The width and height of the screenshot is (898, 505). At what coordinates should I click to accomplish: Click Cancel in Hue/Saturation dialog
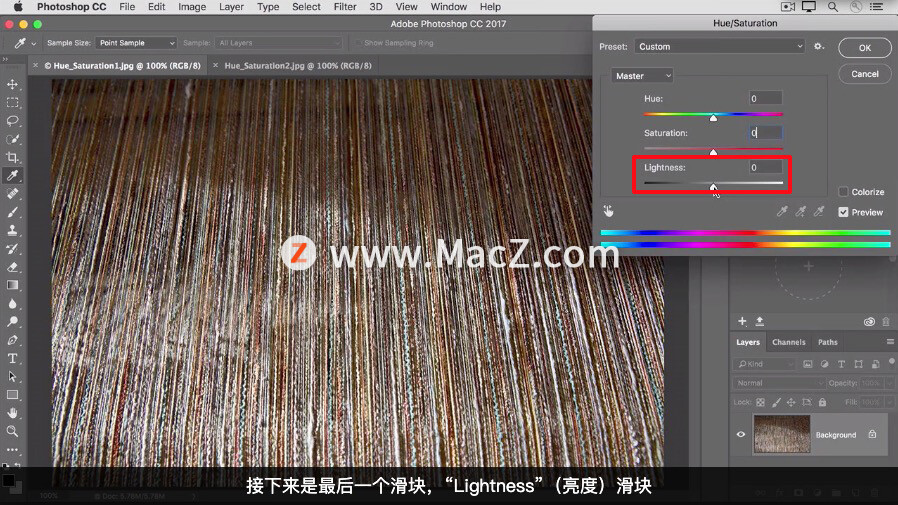click(865, 74)
